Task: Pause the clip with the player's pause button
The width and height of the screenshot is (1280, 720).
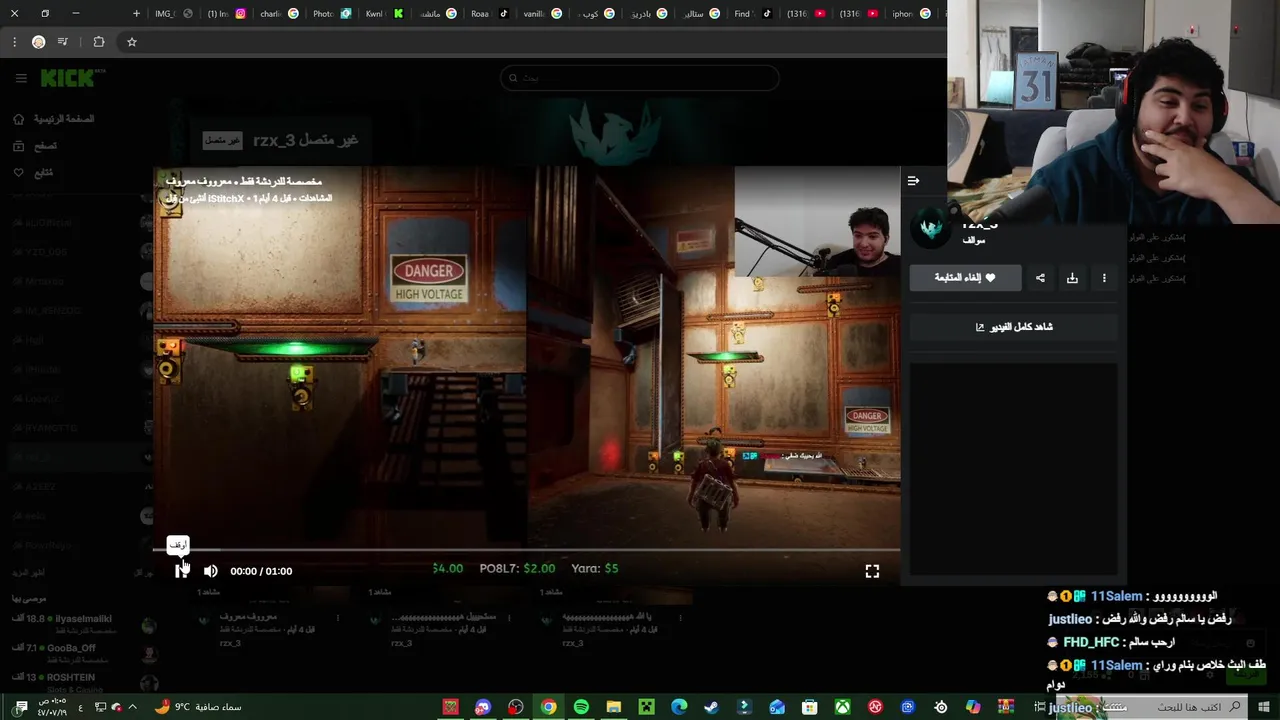Action: [181, 571]
